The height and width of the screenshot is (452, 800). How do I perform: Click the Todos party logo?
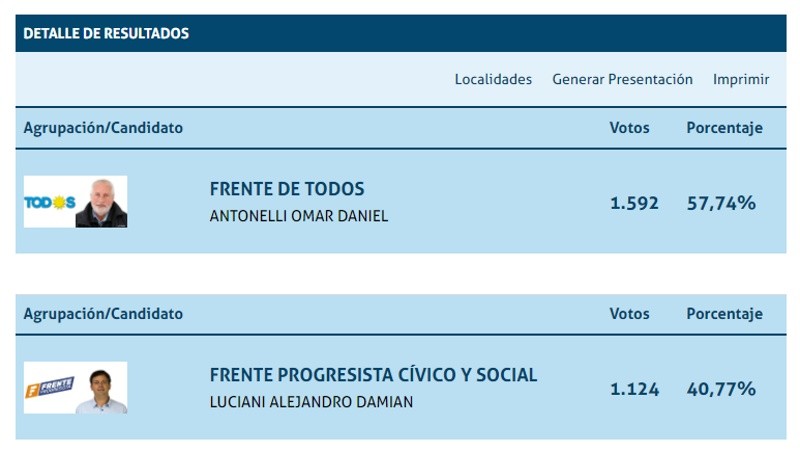pos(49,202)
